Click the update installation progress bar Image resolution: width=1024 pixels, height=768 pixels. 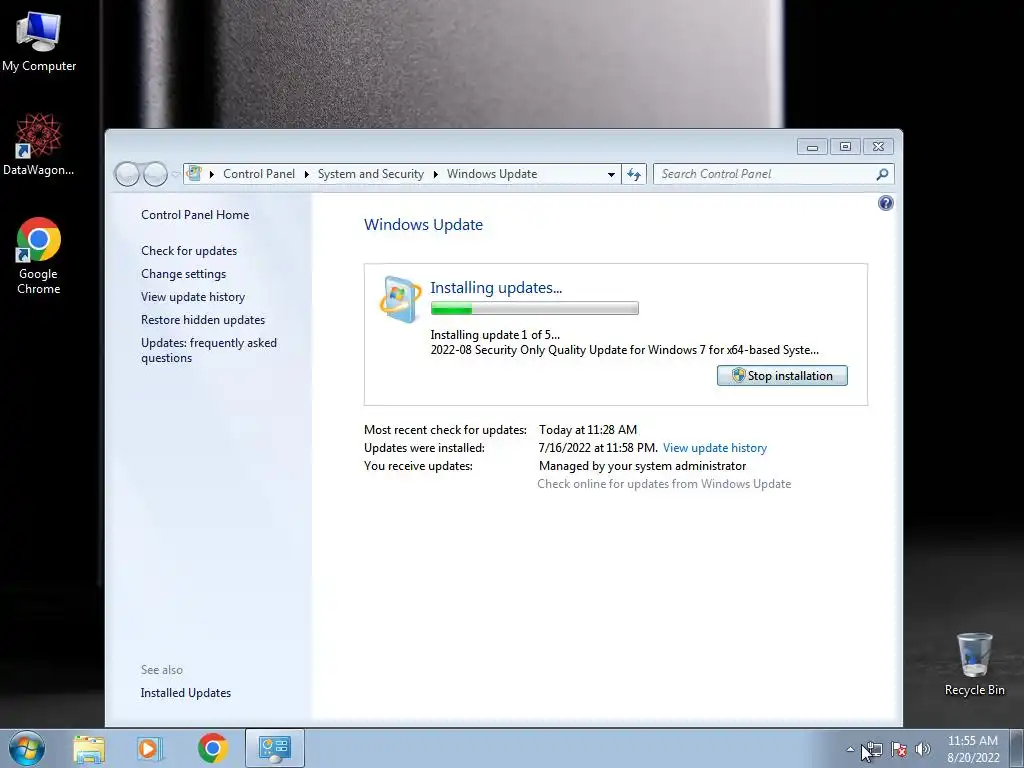tap(534, 308)
